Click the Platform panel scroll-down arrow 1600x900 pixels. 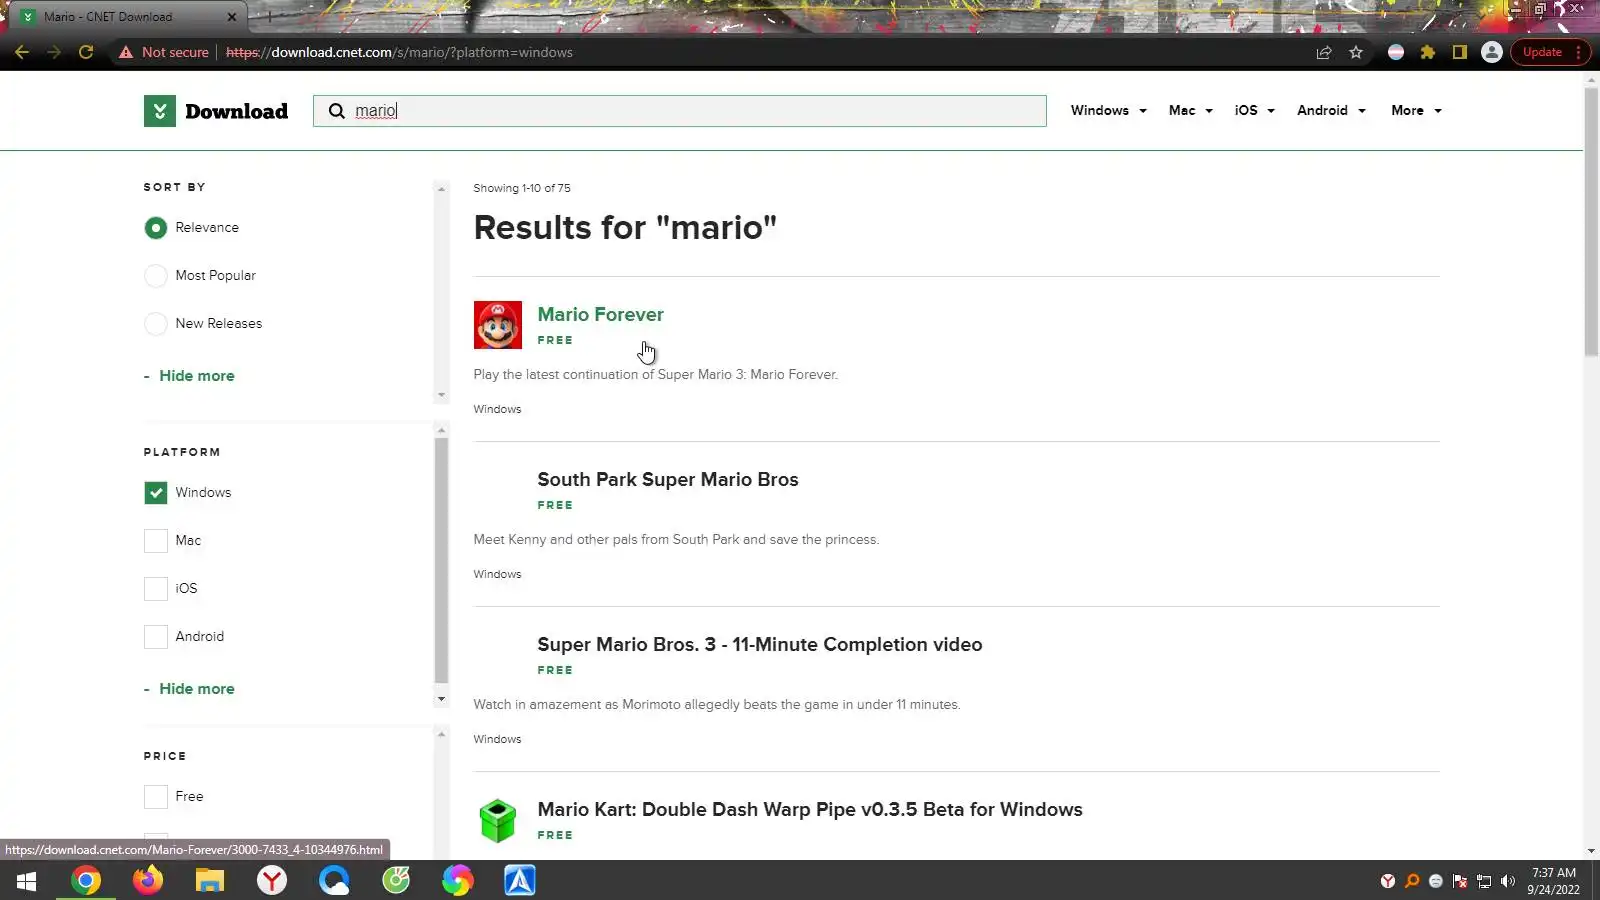441,699
